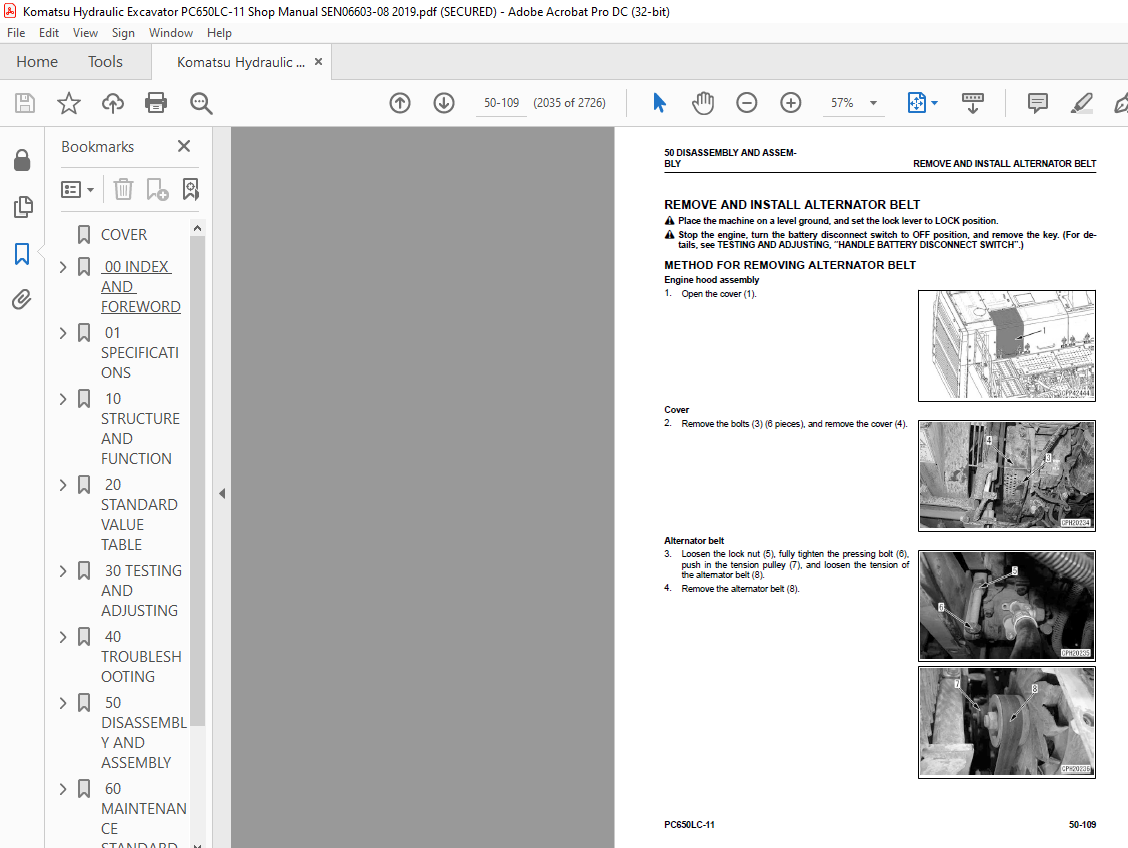Expand the 10 STRUCTURE AND FUNCTION bookmark
Screen dimensions: 1128x848
click(63, 399)
